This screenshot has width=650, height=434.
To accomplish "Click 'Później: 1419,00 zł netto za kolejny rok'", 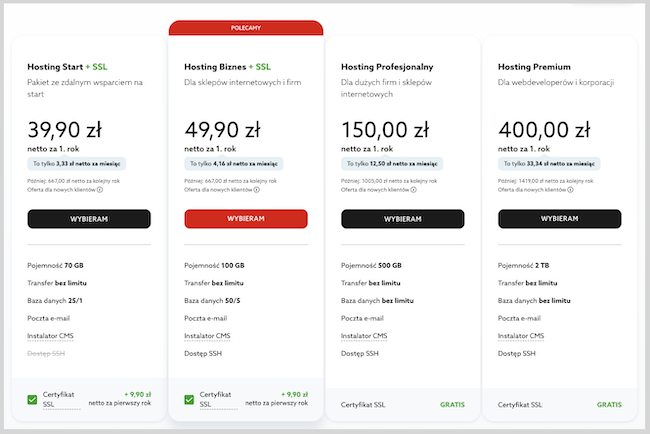I will (x=546, y=181).
